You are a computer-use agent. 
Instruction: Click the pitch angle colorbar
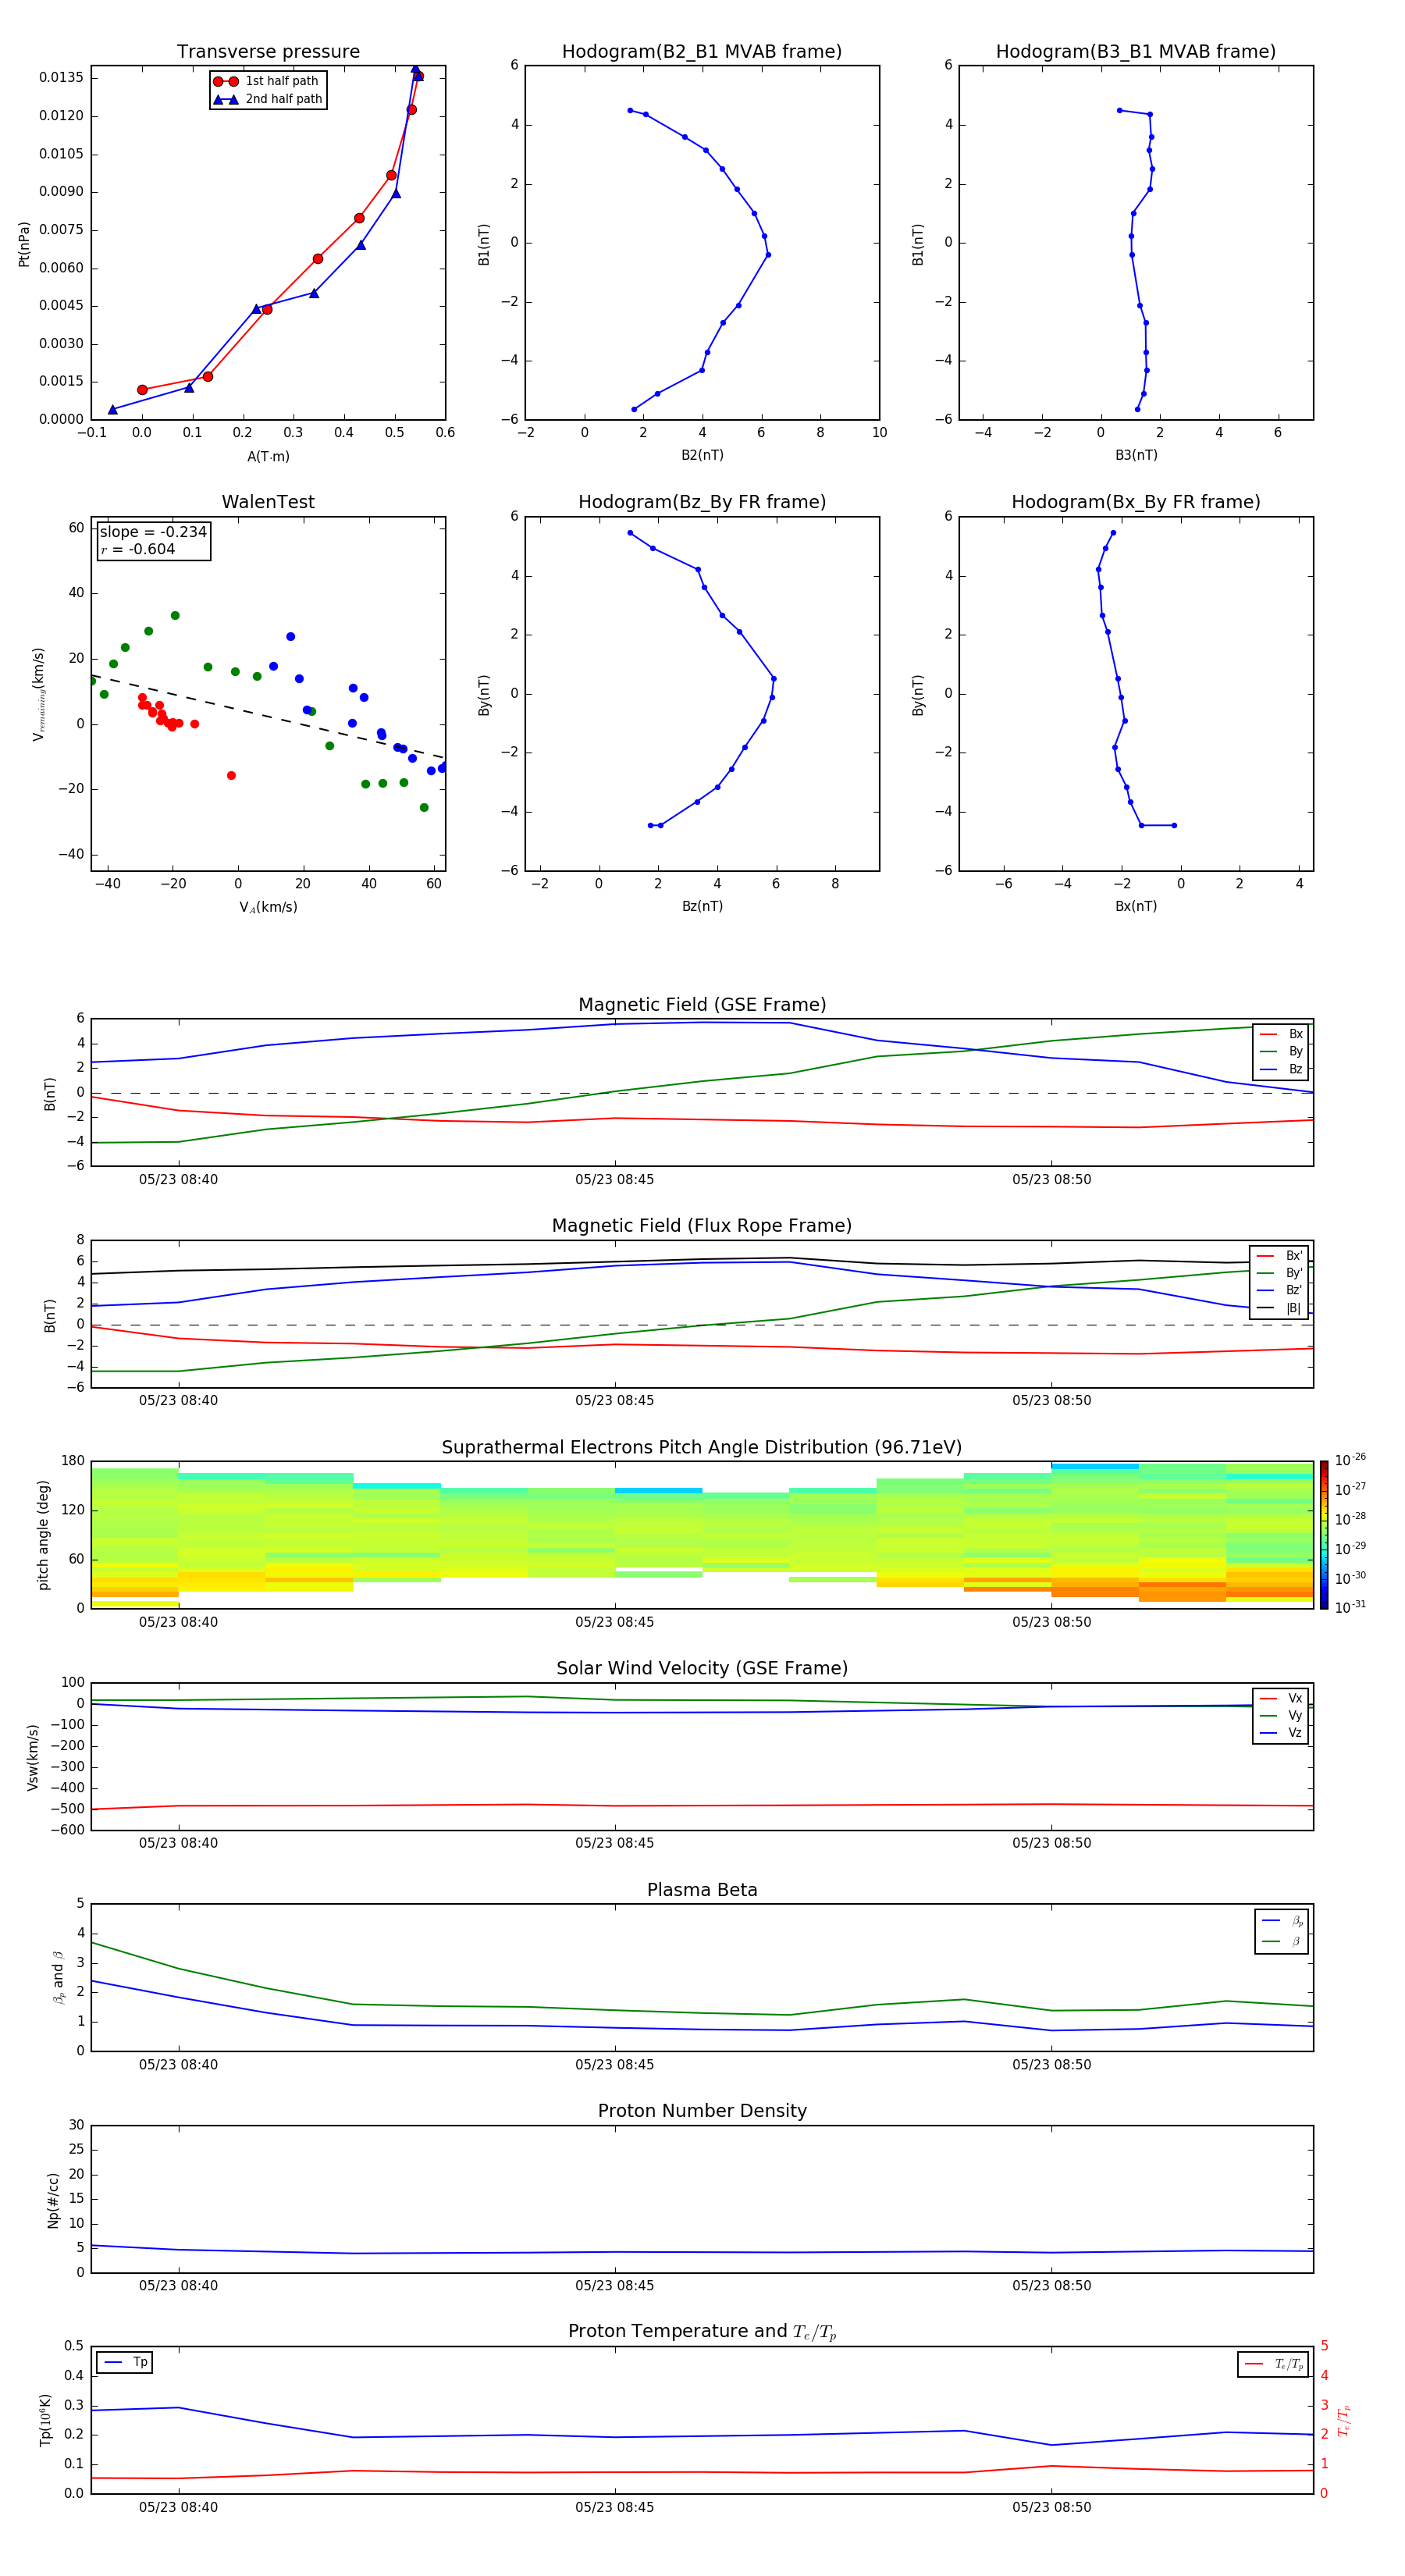pyautogui.click(x=1324, y=1534)
